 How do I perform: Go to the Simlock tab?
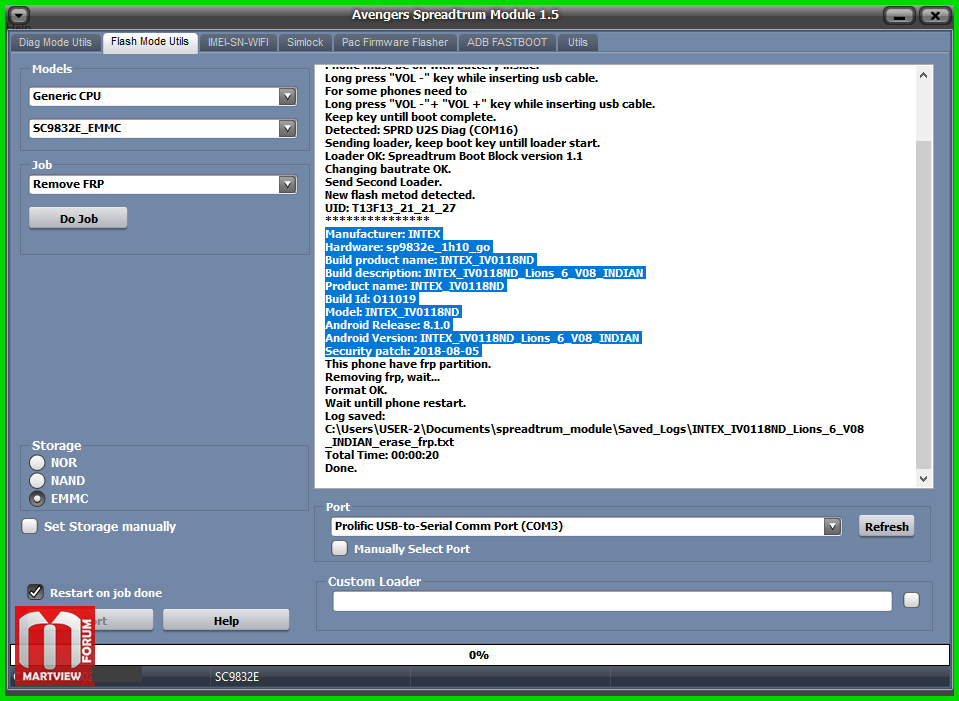tap(305, 42)
